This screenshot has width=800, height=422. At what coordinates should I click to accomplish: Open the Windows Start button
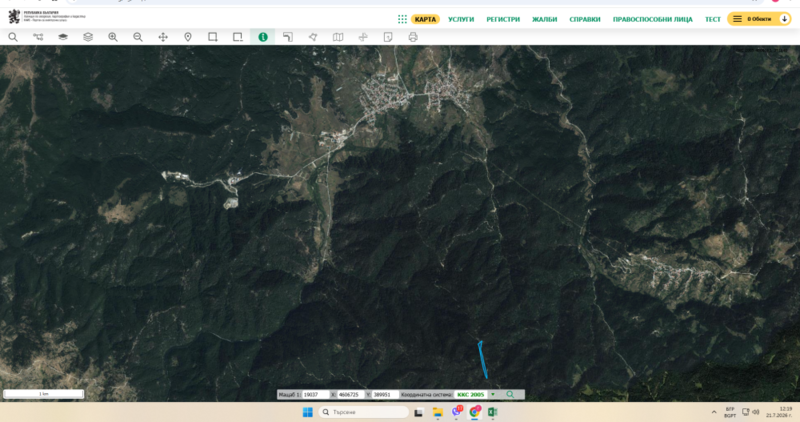point(308,412)
